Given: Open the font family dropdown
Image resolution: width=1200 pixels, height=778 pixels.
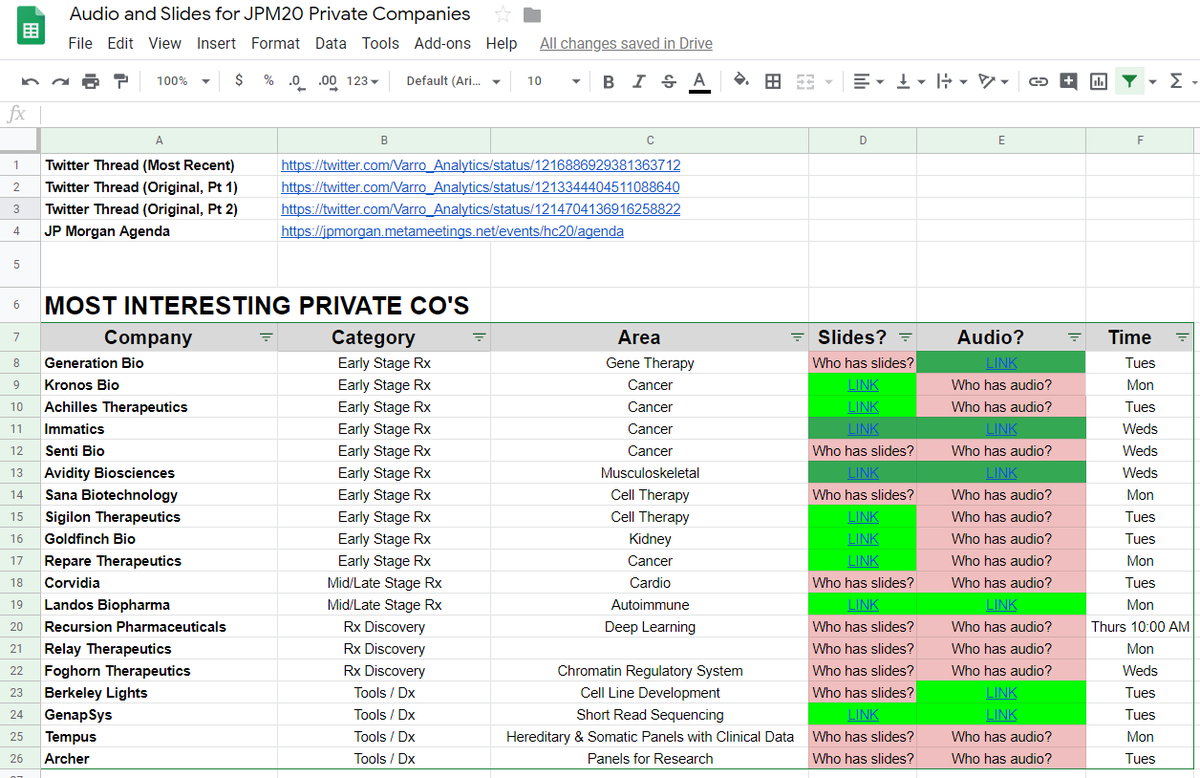Looking at the screenshot, I should (453, 81).
